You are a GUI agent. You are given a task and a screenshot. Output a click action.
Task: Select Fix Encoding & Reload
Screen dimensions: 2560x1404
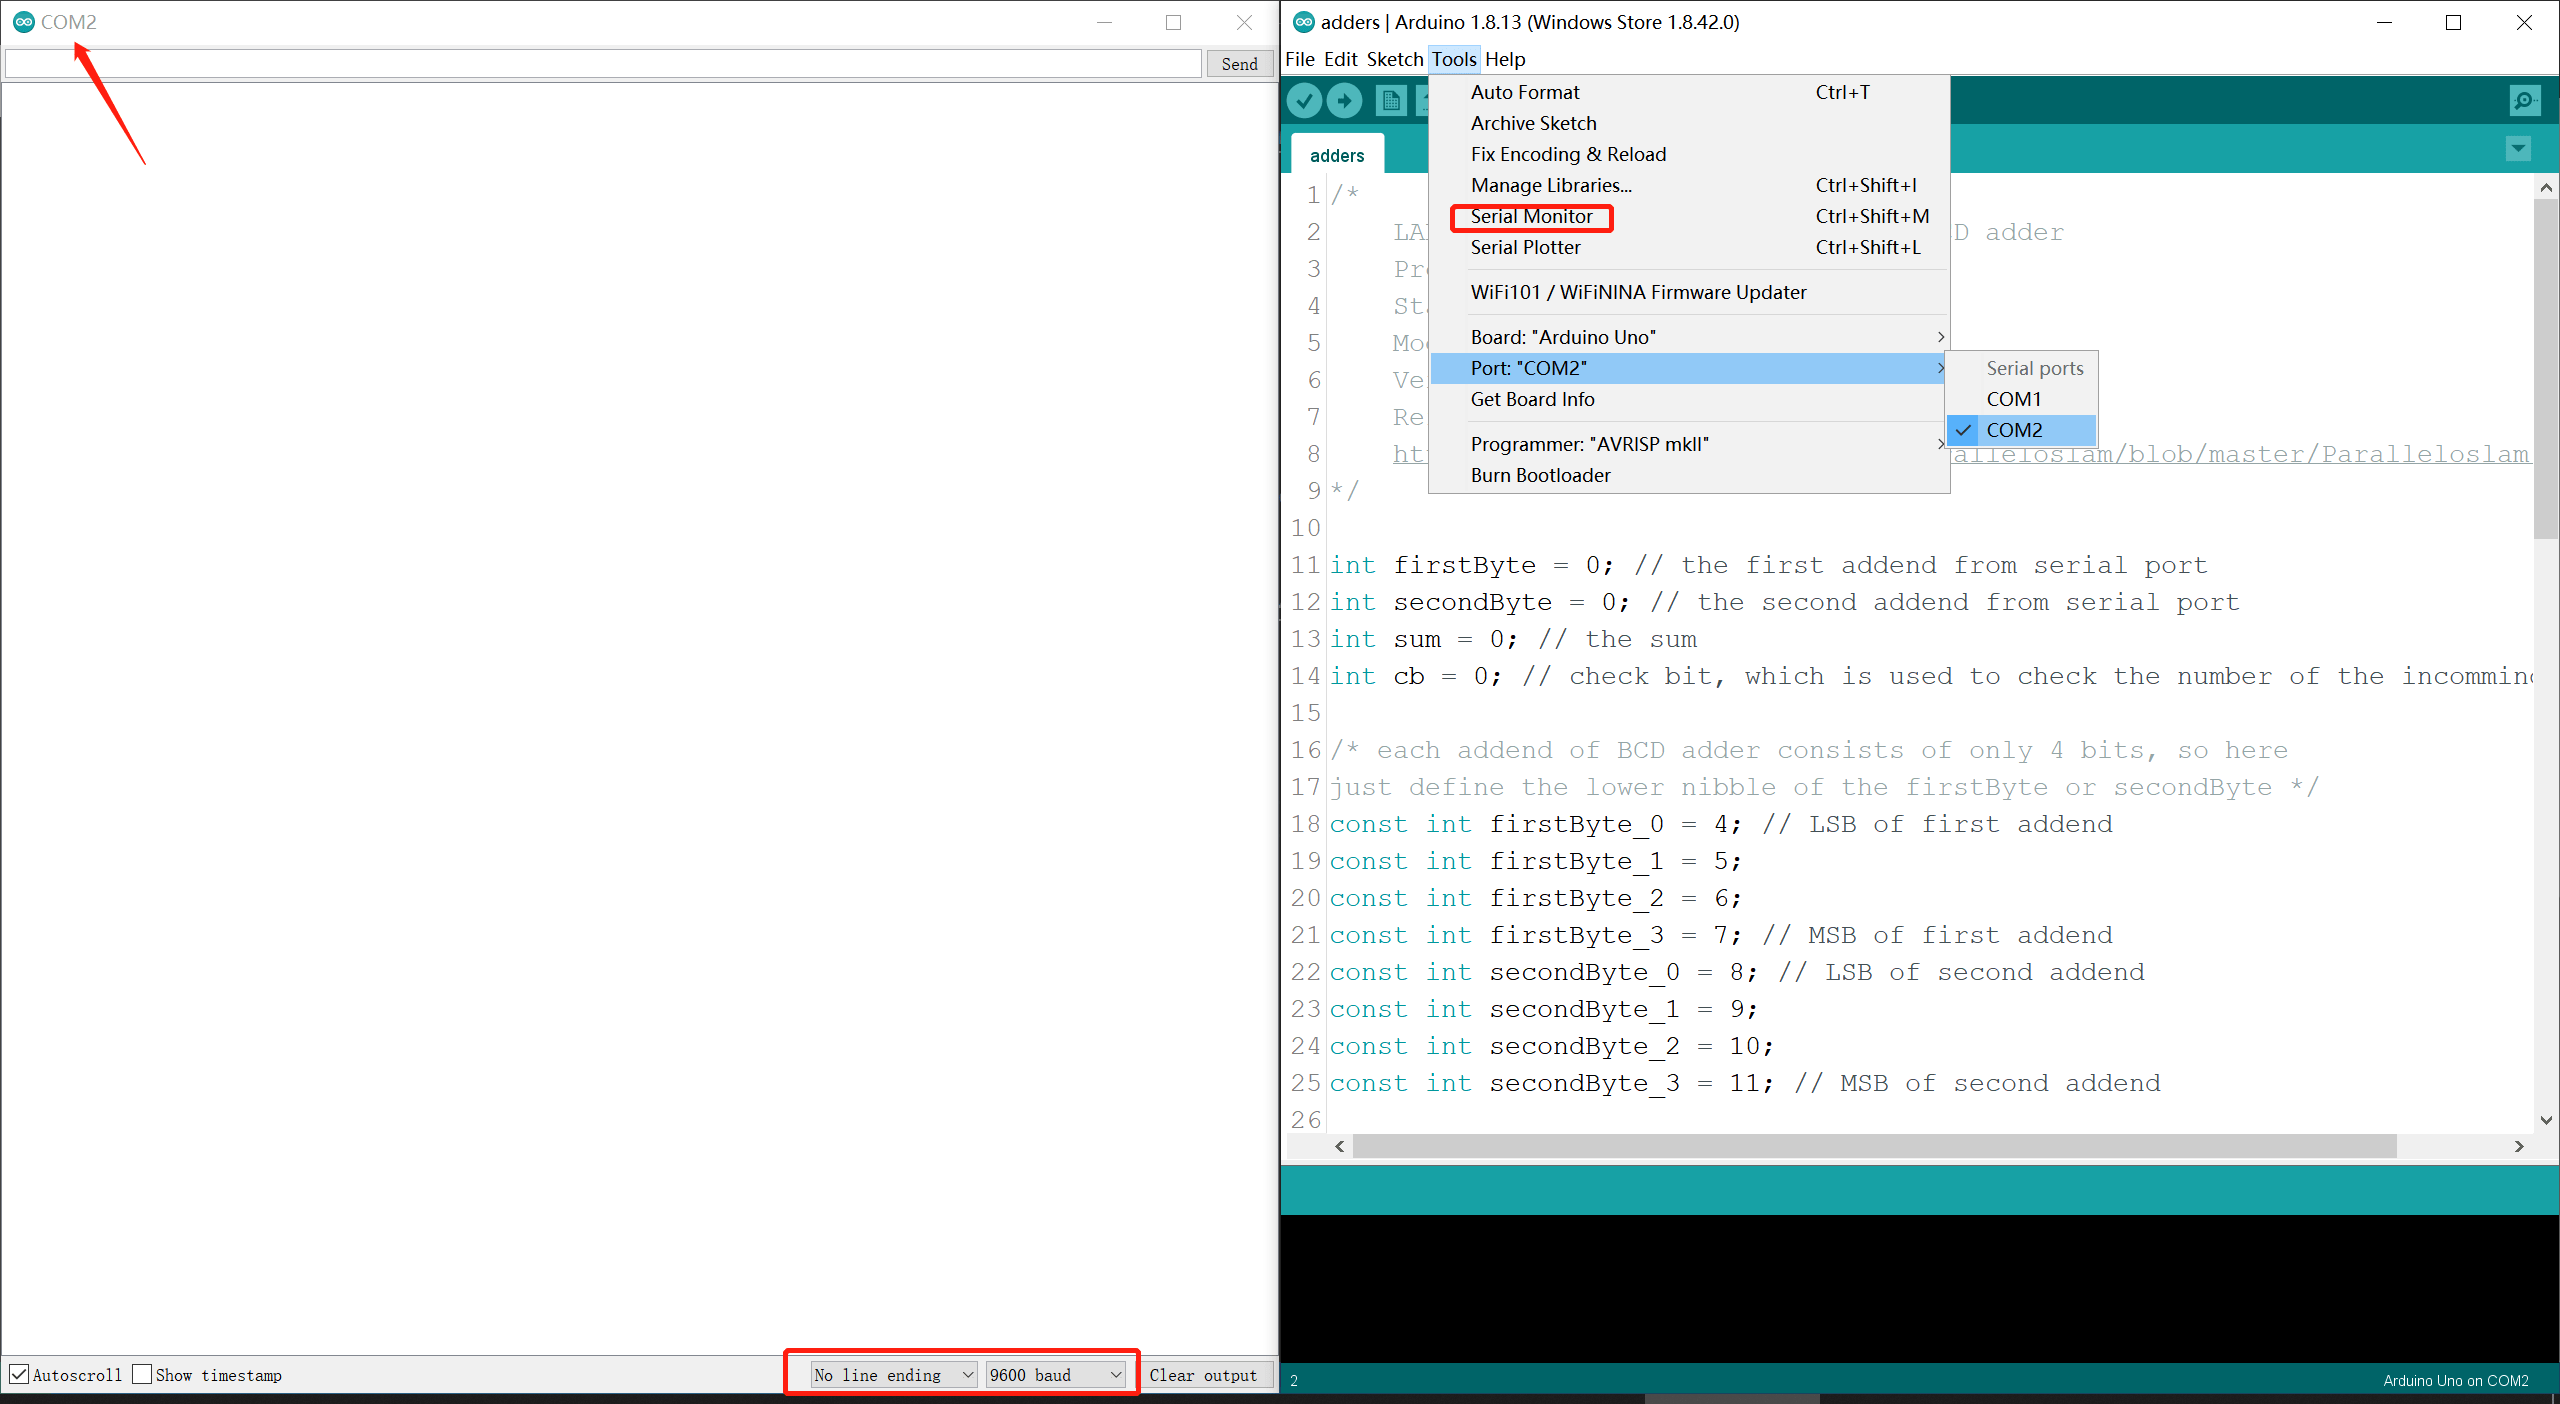(1690, 154)
